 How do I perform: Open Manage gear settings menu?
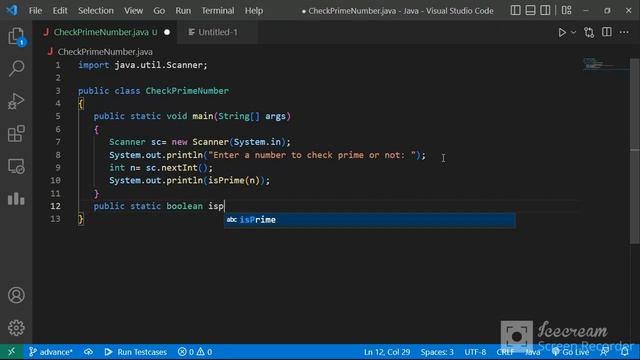click(x=16, y=328)
